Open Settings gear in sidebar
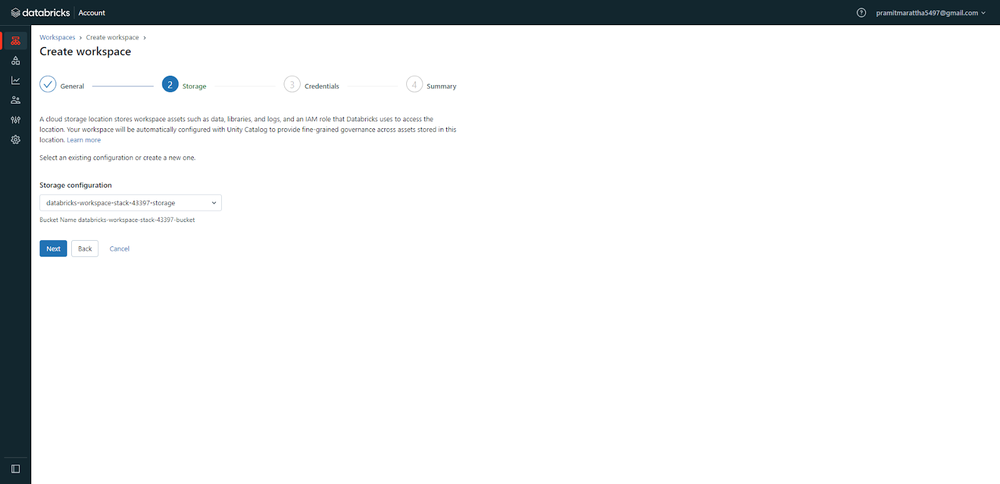This screenshot has width=1000, height=484. (15, 140)
